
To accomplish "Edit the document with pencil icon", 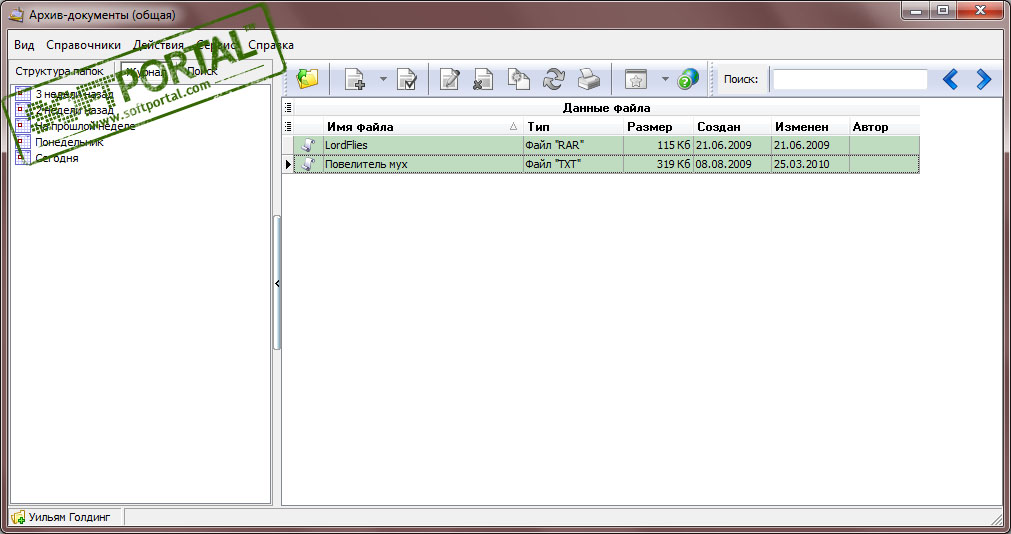I will click(449, 79).
